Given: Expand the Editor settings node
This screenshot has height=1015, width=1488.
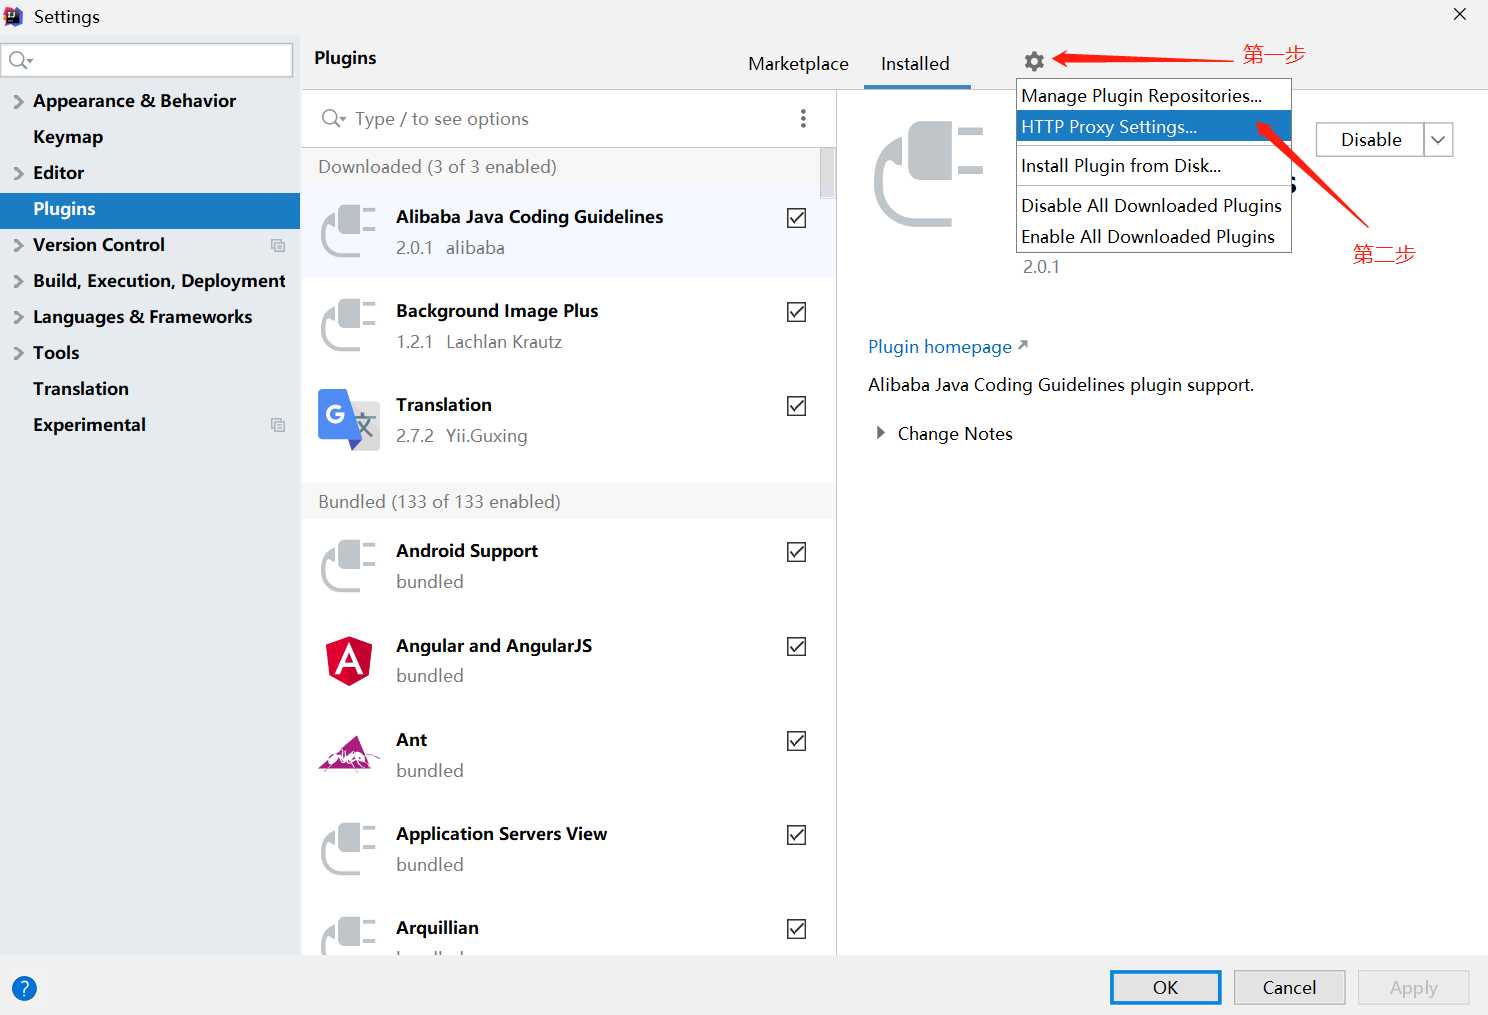Looking at the screenshot, I should 18,173.
